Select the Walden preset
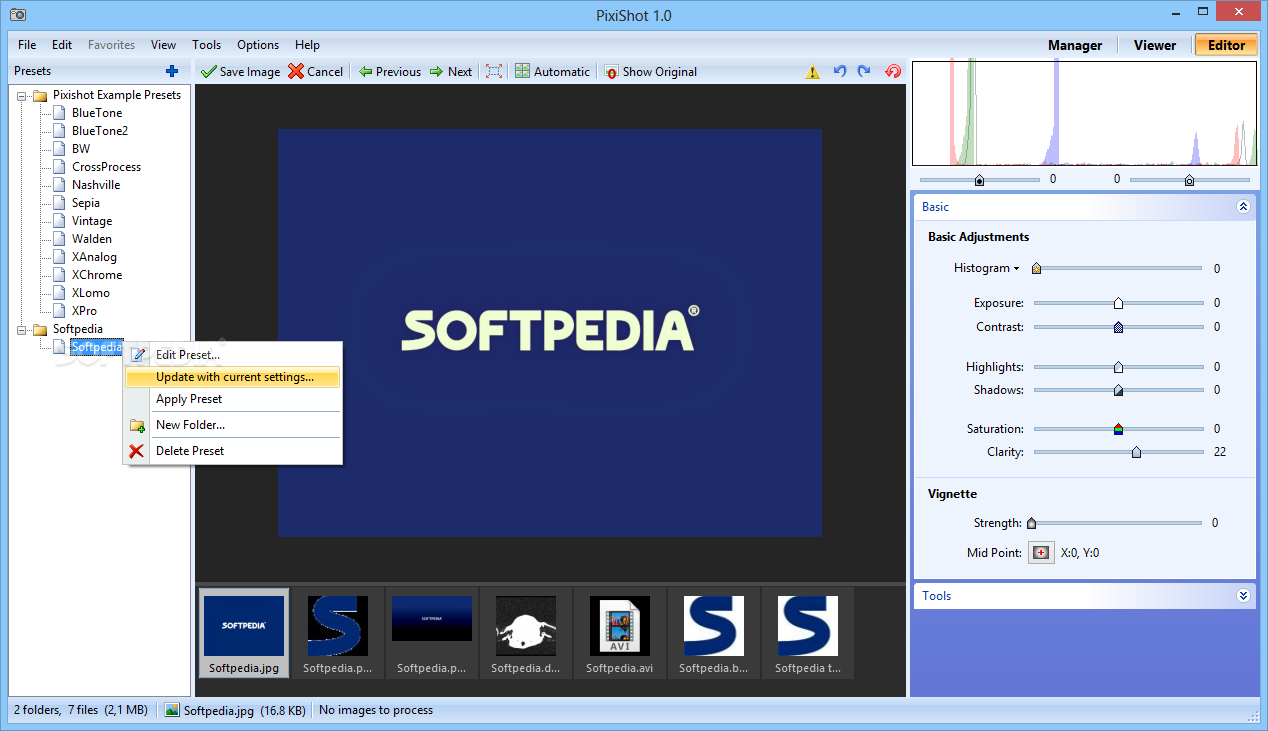 (92, 239)
